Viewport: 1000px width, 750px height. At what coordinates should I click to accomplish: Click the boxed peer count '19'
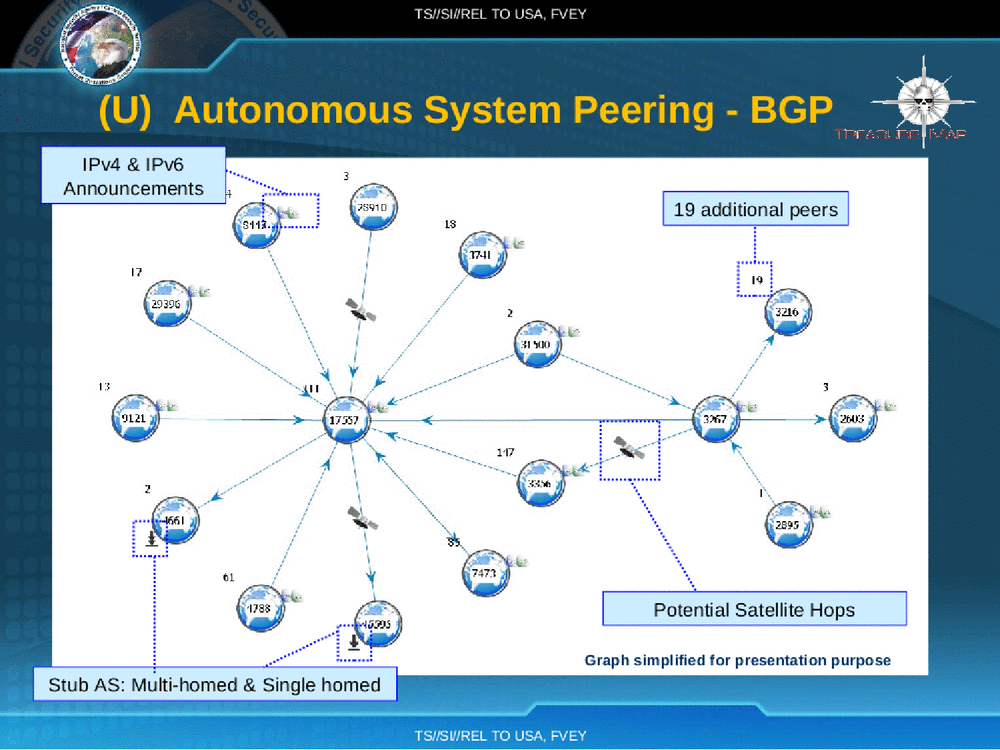pyautogui.click(x=756, y=279)
